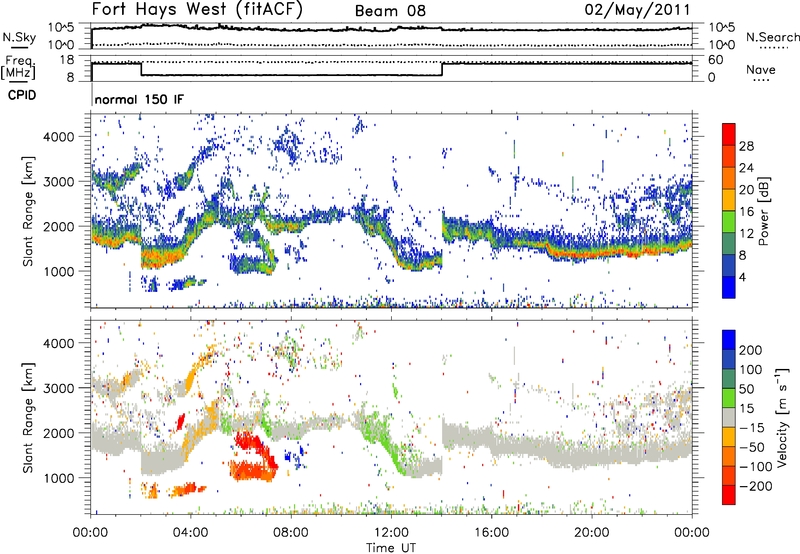Click 'Slant Range [km]' label of power panel
800x554 pixels.
[x=28, y=211]
